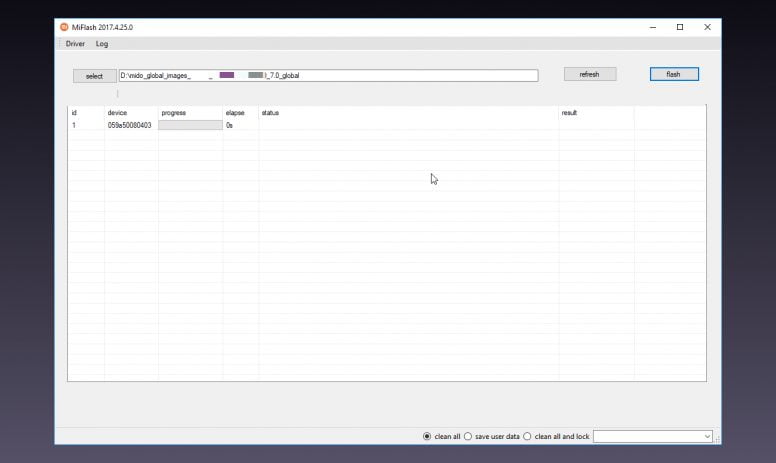Screen dimensions: 776x463
Task: Choose the clean all radio option
Action: tap(441, 436)
